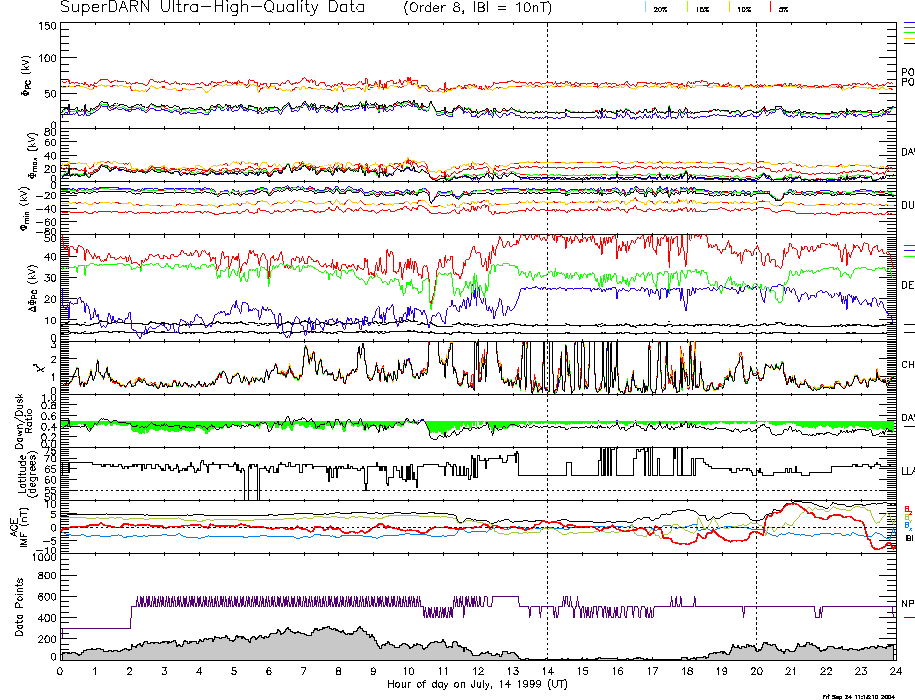Click the hour 24 tick label
The width and height of the screenshot is (915, 700).
pyautogui.click(x=894, y=672)
